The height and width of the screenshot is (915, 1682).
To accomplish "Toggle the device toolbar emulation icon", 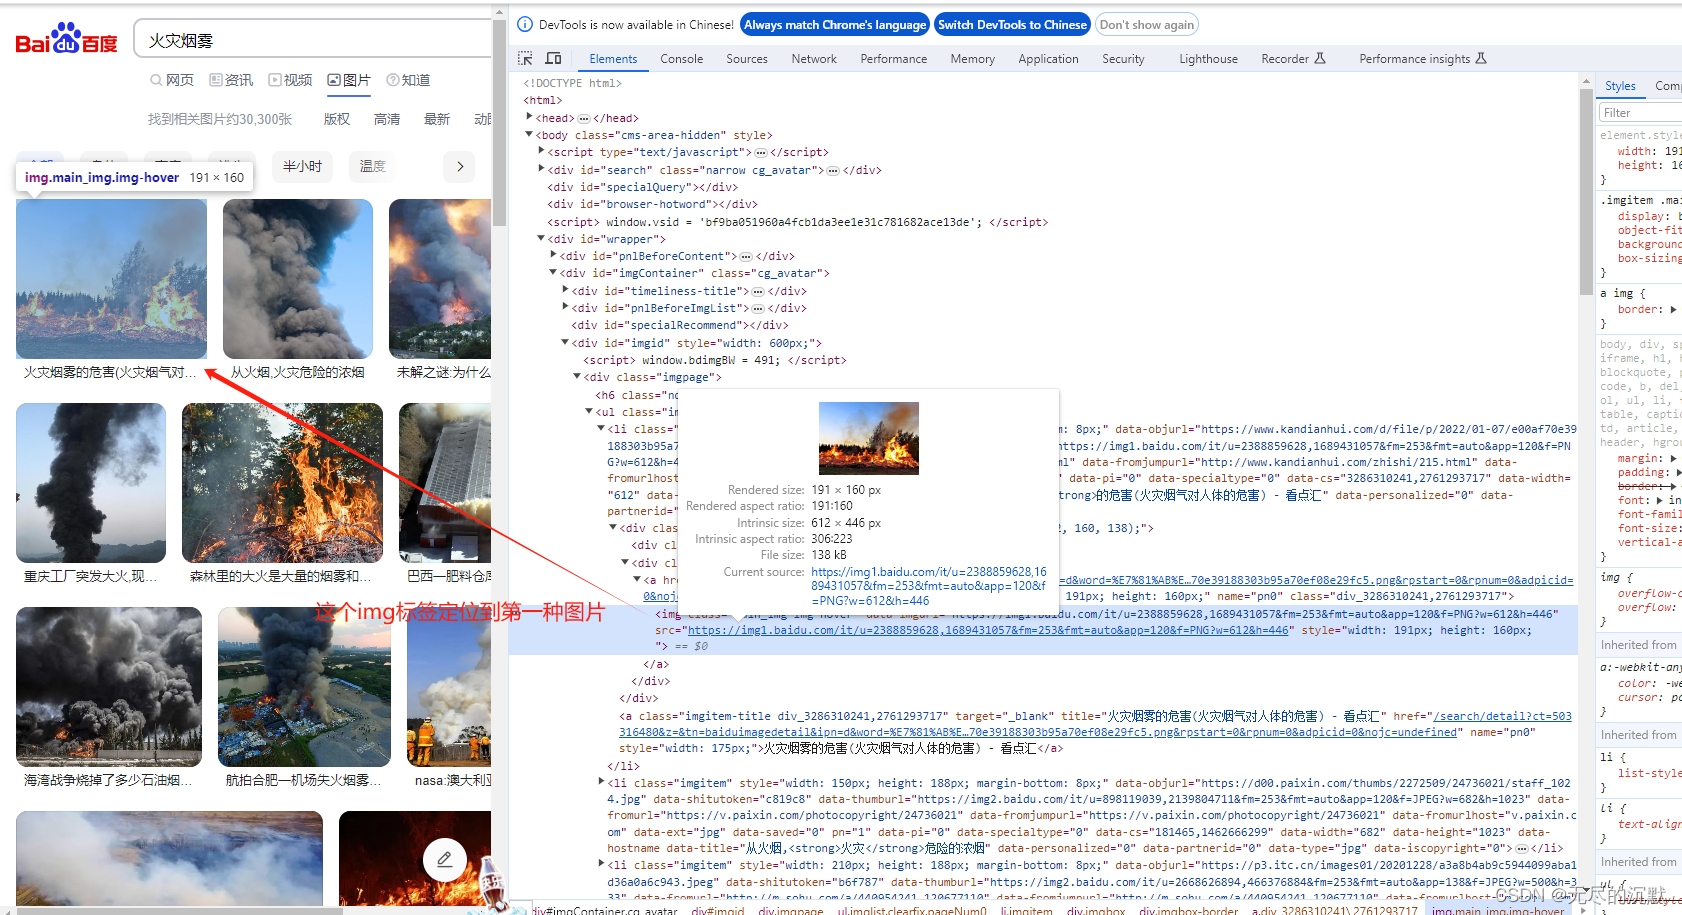I will click(x=553, y=58).
